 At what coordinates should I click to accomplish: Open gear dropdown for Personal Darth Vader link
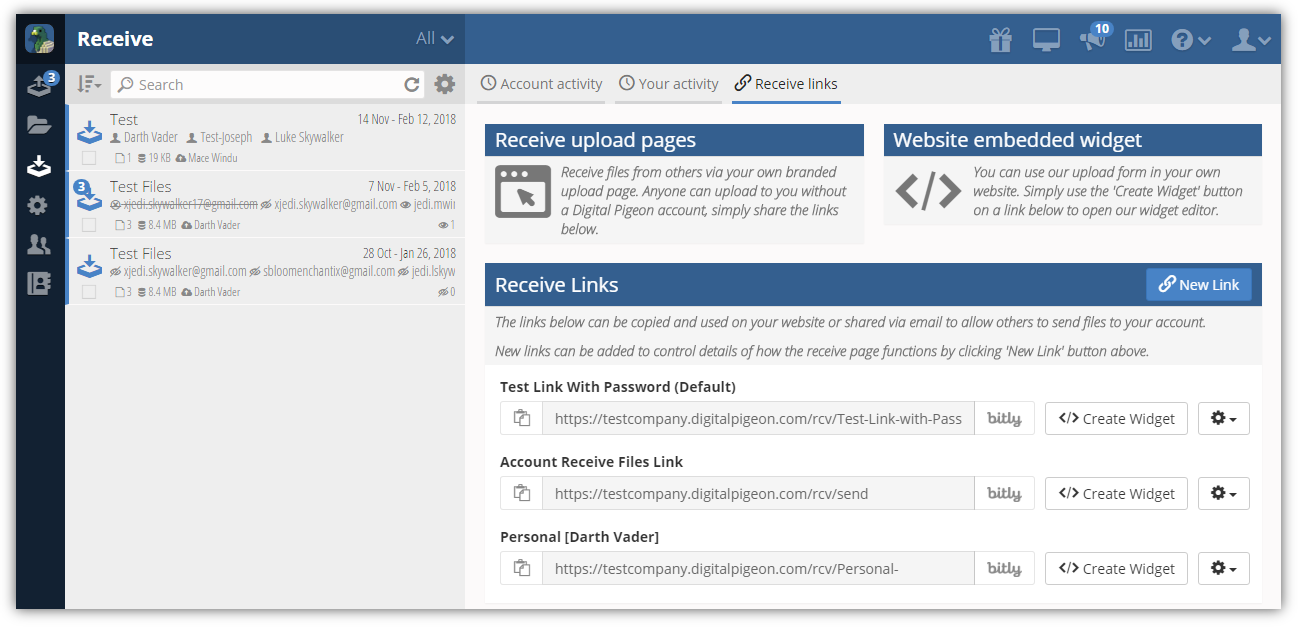1224,569
